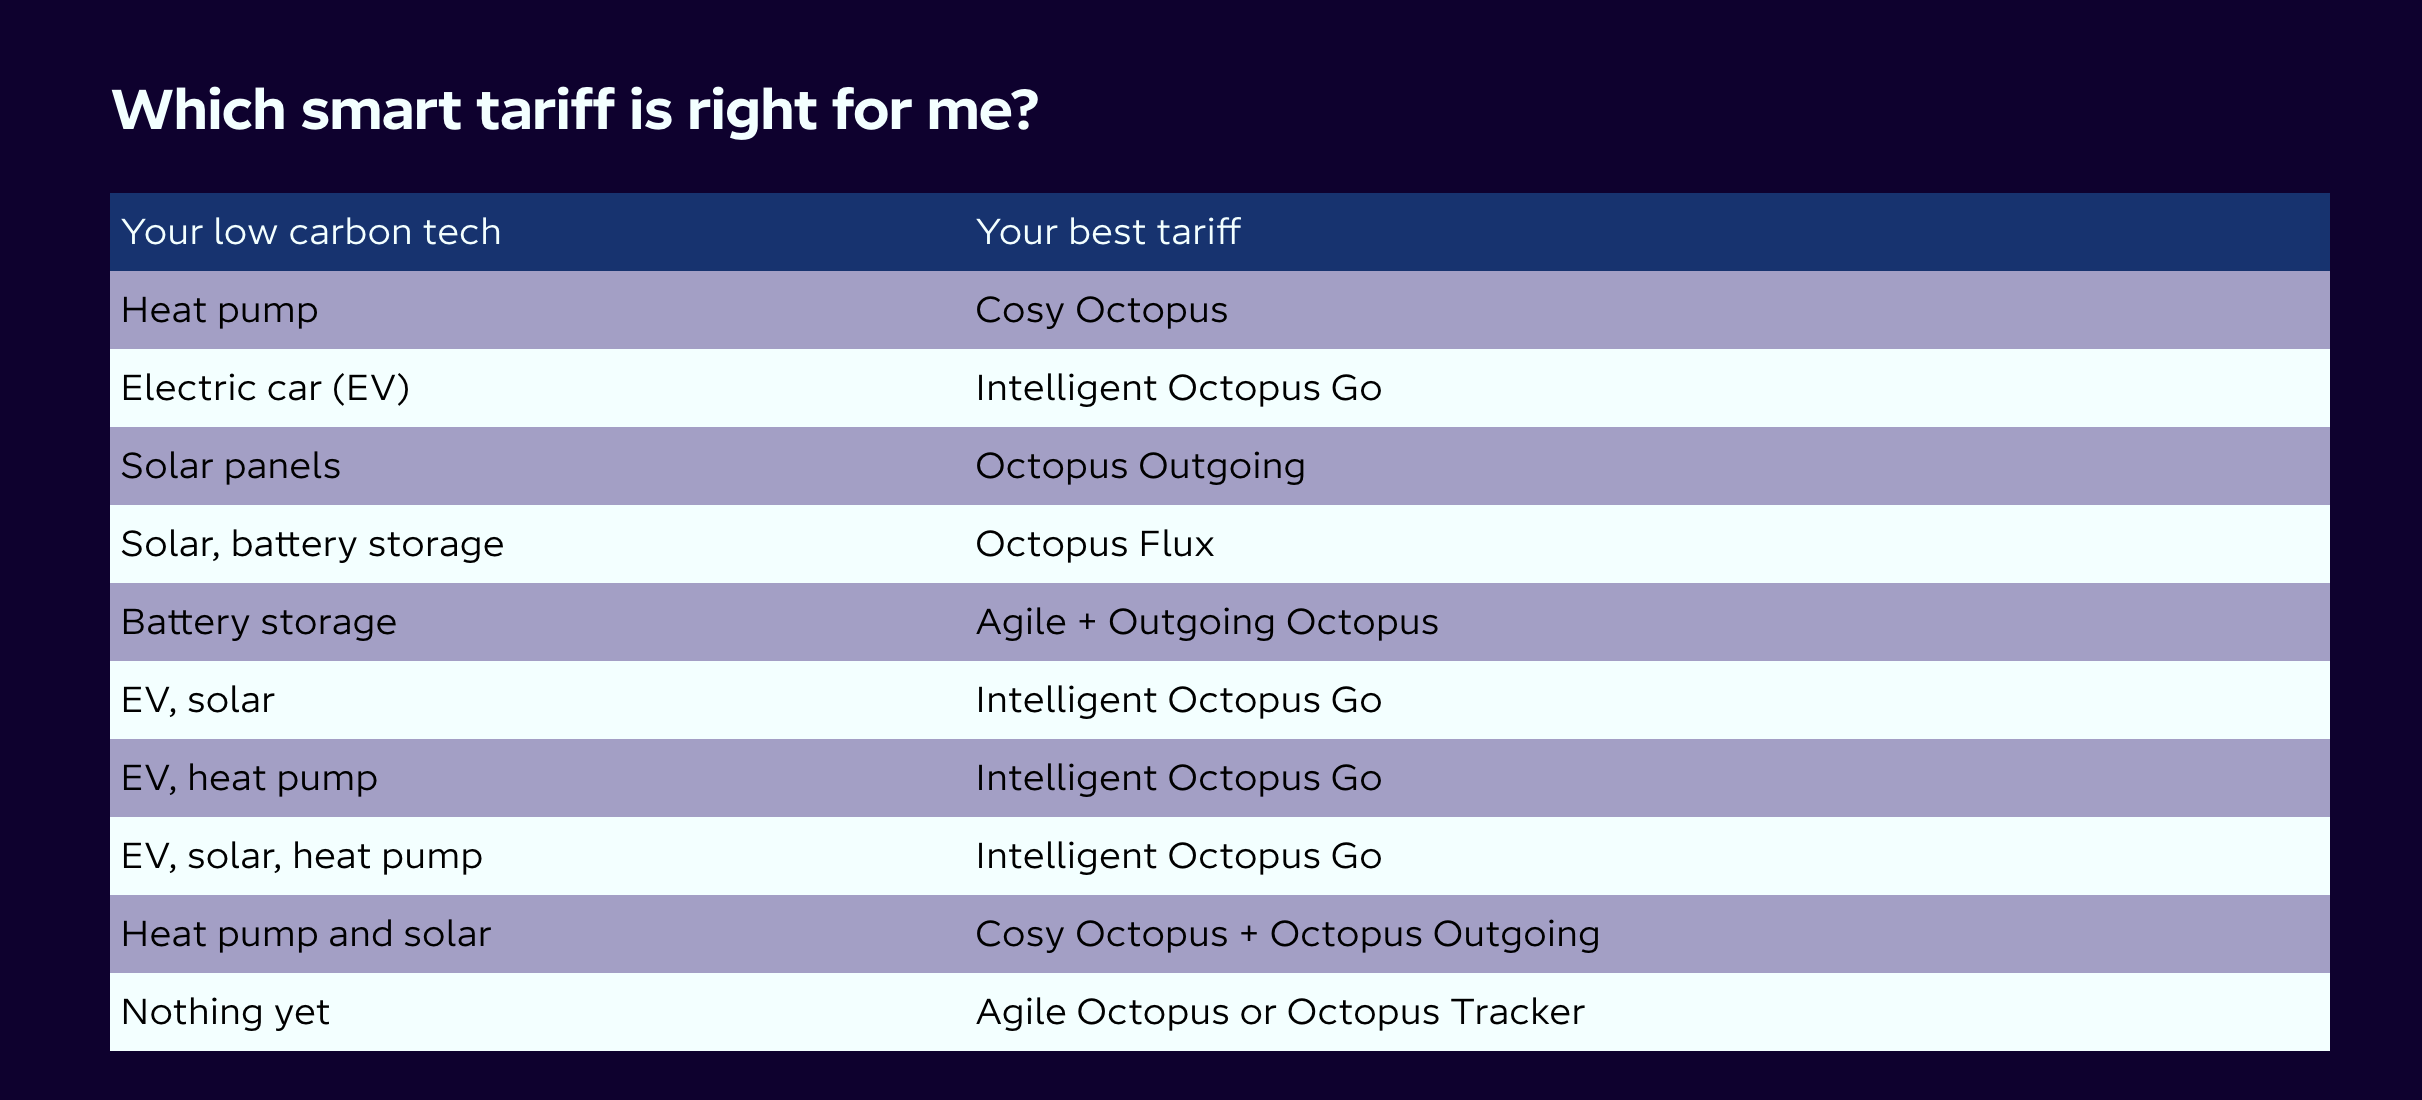Click the 'Which smart tariff is right for me?' heading
This screenshot has height=1100, width=2422.
575,109
